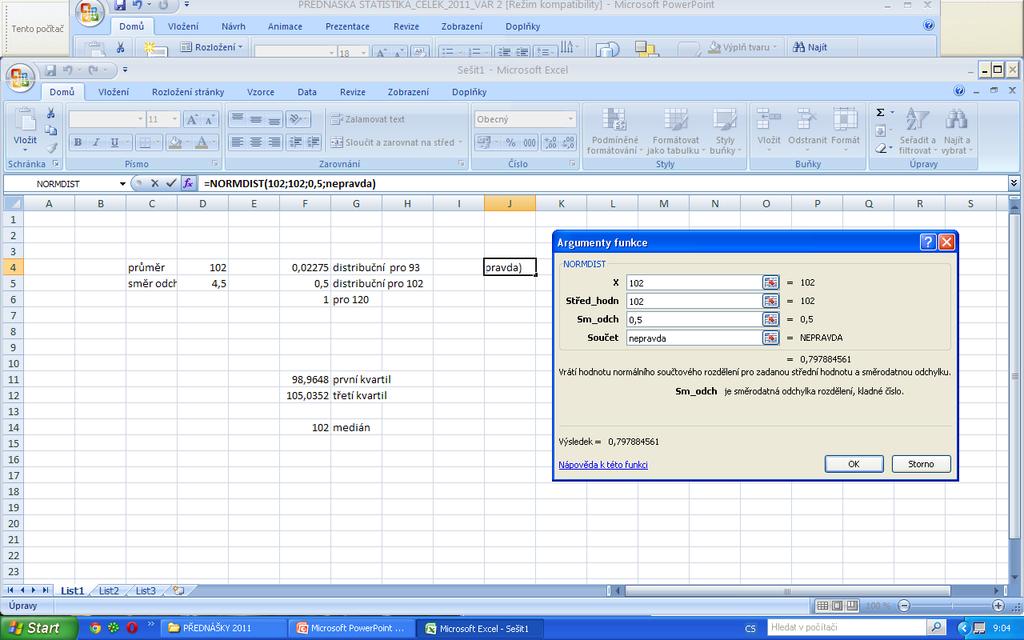
Task: Click OK in Argumenty funkce dialog
Action: pos(854,464)
